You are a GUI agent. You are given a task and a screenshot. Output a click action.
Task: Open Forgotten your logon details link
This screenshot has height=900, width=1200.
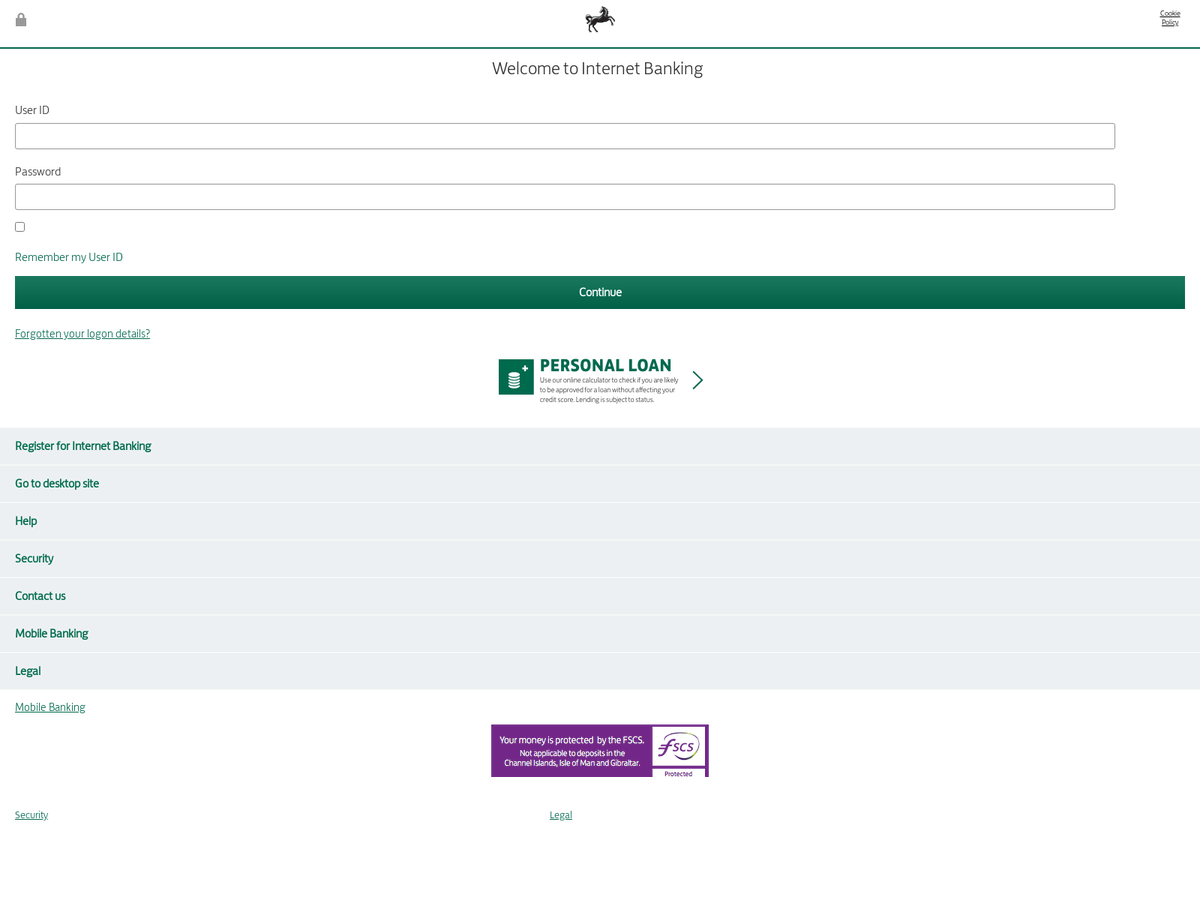(82, 334)
